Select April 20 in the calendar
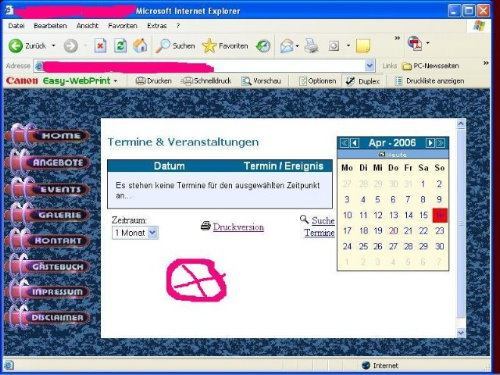Viewport: 500px width, 375px height. pyautogui.click(x=393, y=231)
